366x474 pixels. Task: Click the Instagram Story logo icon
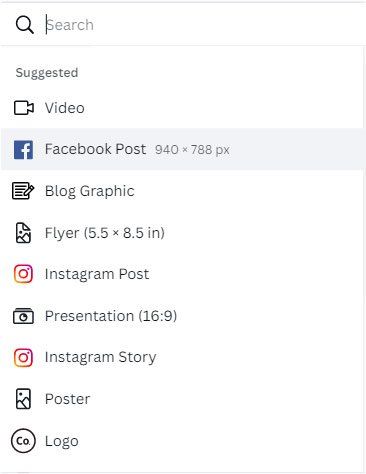pyautogui.click(x=23, y=357)
